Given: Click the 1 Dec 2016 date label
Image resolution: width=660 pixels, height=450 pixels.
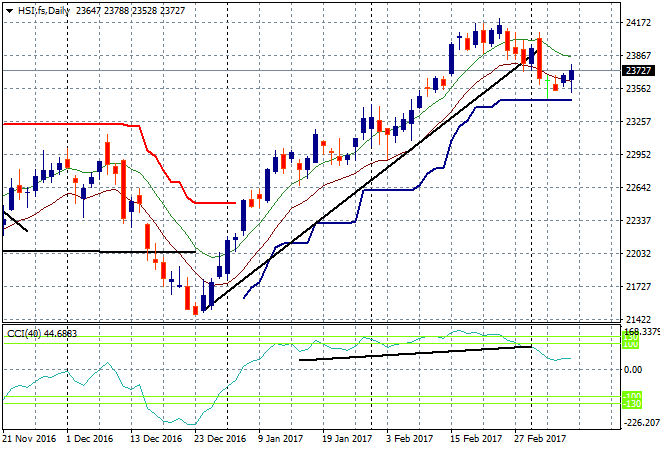Looking at the screenshot, I should pos(89,439).
